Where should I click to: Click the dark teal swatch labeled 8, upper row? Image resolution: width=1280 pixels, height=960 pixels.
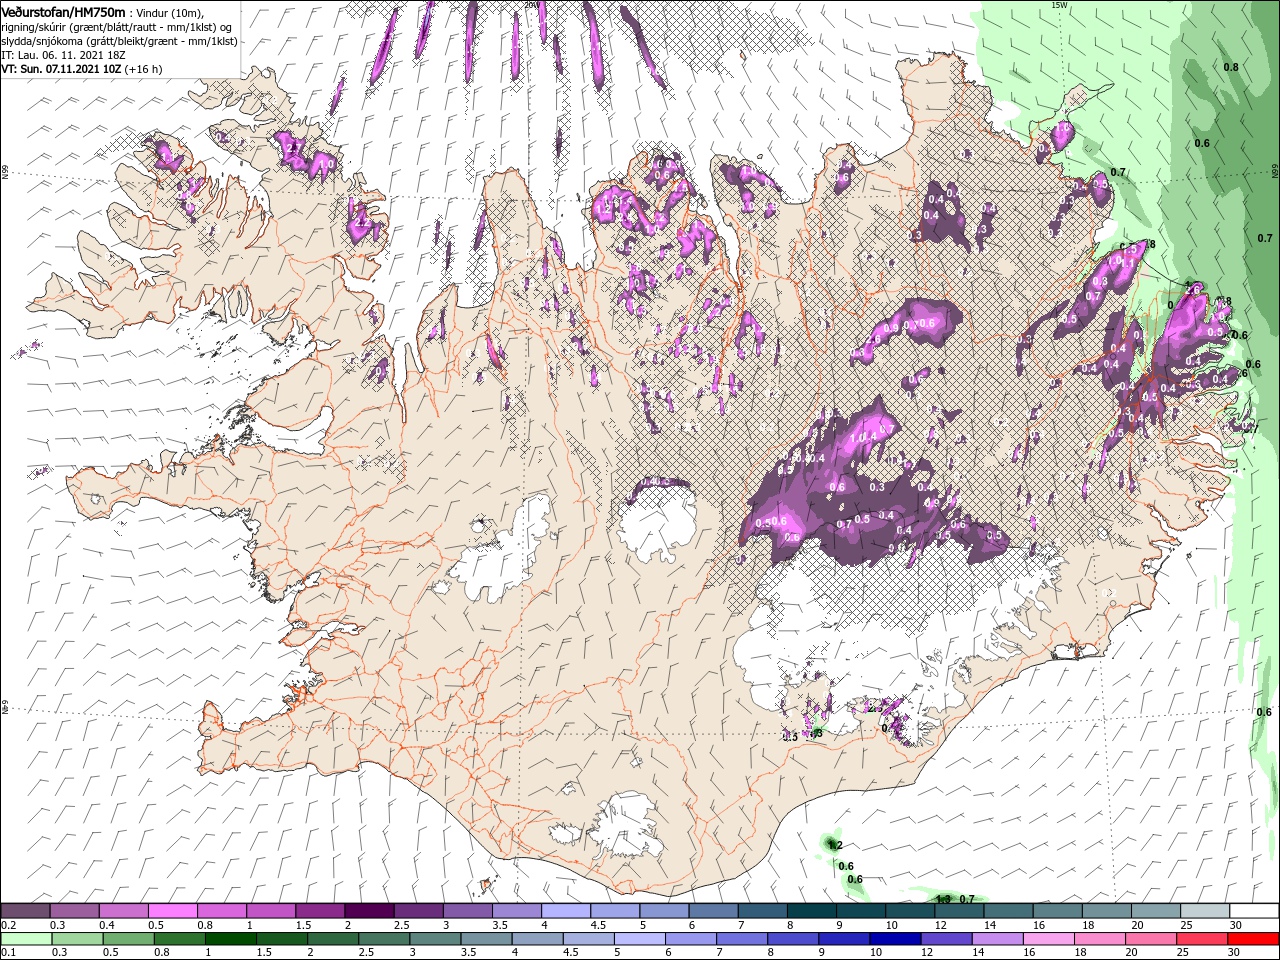[811, 911]
